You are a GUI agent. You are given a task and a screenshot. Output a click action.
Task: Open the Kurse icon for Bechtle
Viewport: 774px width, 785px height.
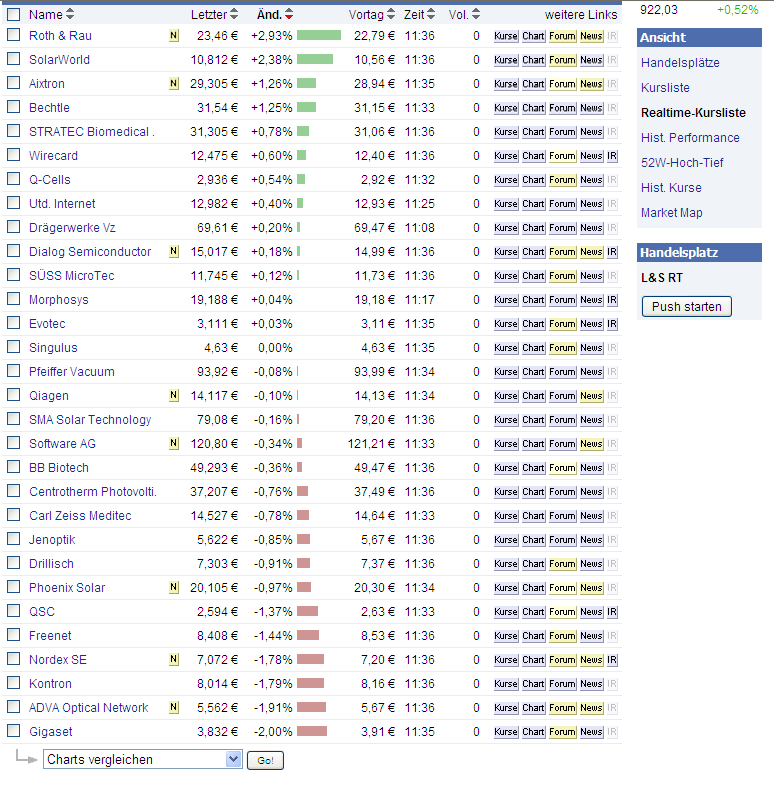pos(506,108)
